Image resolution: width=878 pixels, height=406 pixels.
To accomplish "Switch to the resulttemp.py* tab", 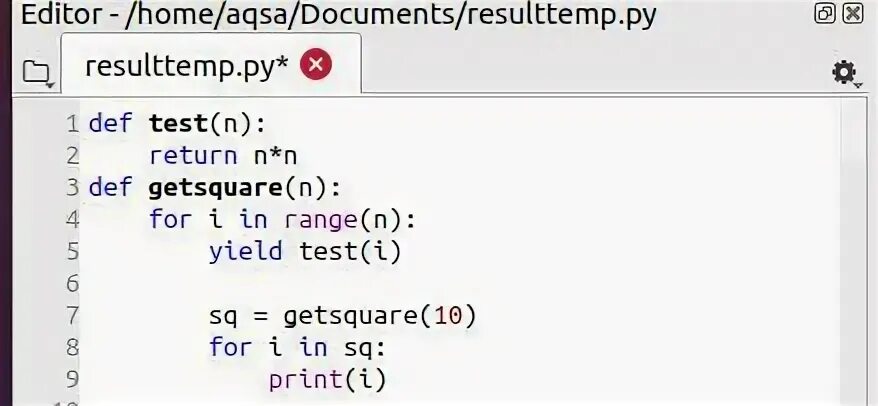I will coord(186,66).
